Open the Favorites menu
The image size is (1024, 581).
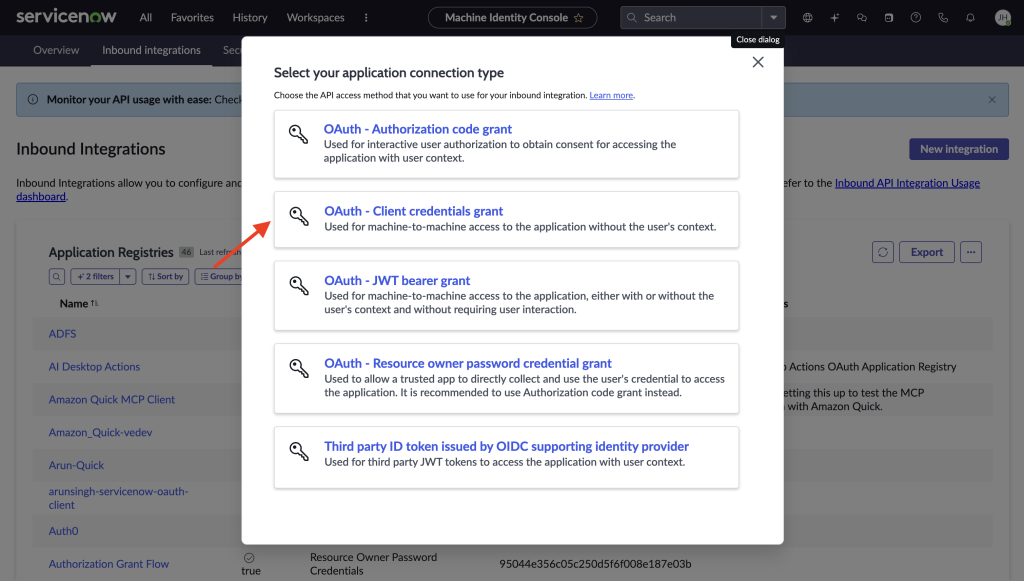coord(192,18)
